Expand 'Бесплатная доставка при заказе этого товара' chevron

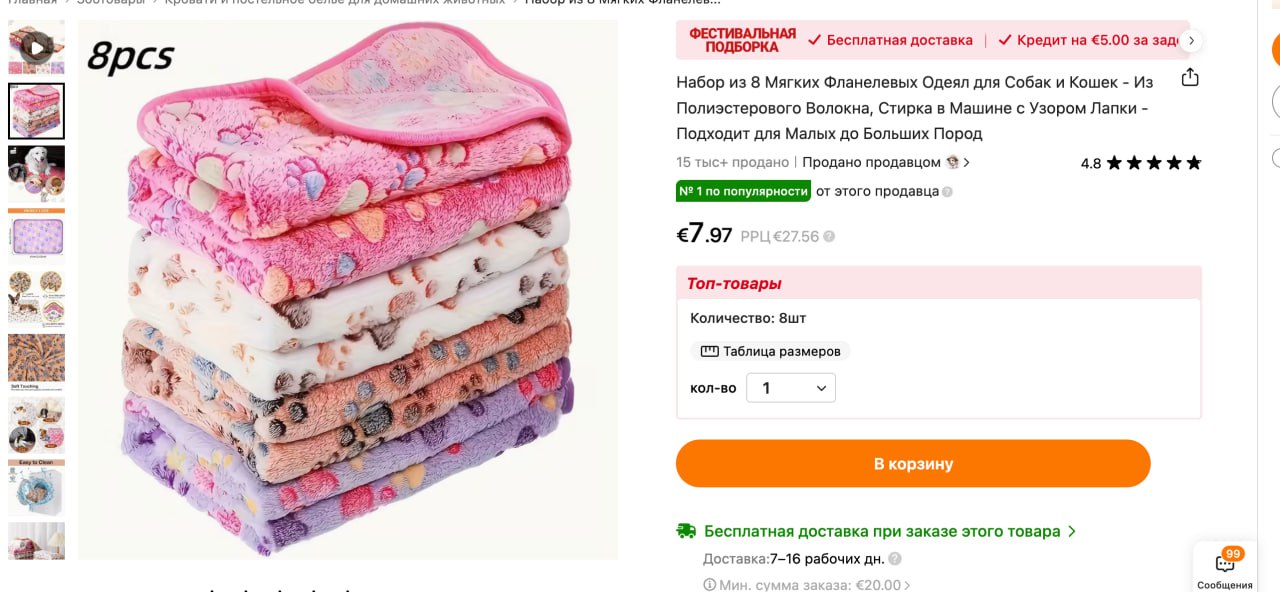[1072, 532]
